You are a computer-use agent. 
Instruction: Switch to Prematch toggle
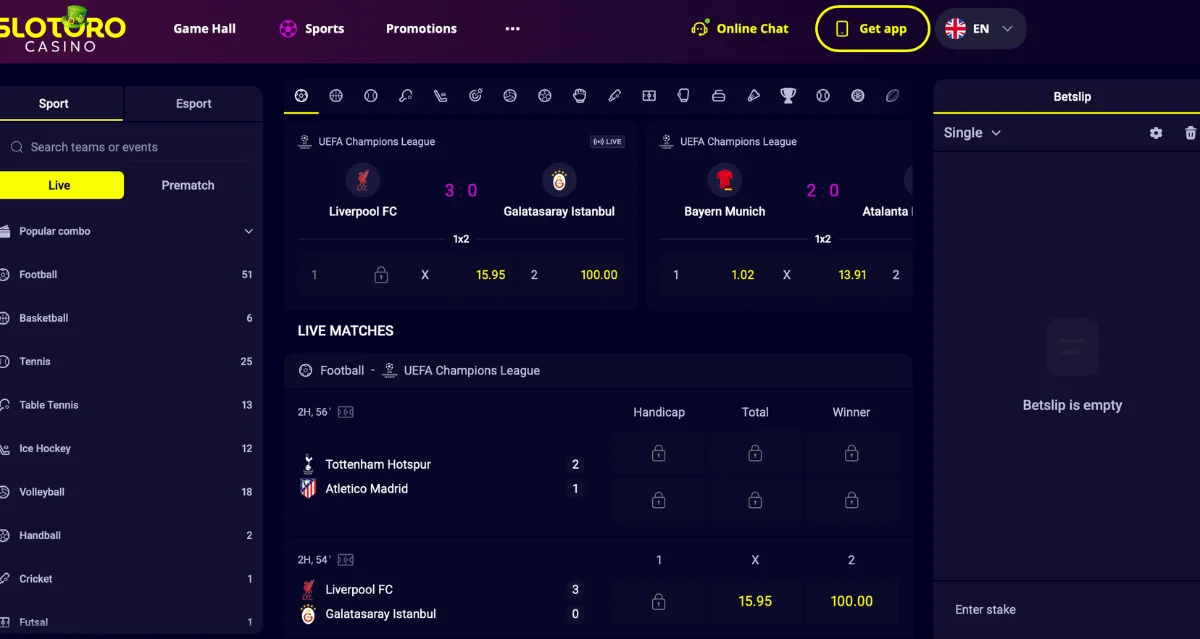point(188,185)
